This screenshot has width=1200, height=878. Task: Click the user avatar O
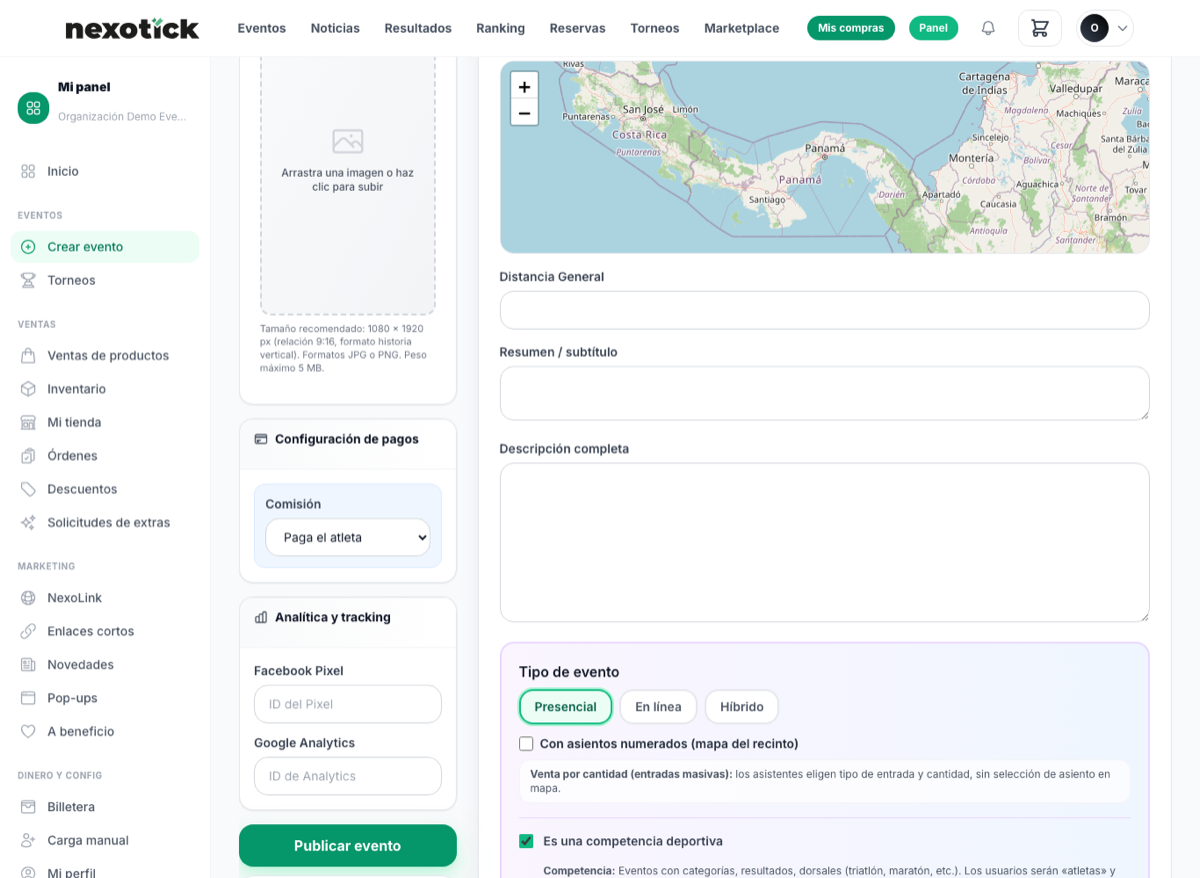click(1094, 28)
